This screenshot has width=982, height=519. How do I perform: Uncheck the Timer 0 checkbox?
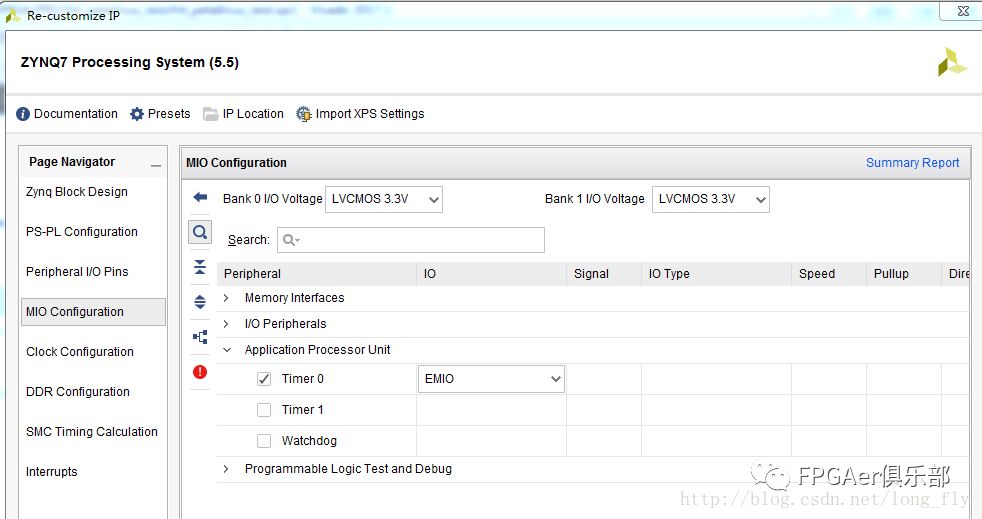point(264,379)
